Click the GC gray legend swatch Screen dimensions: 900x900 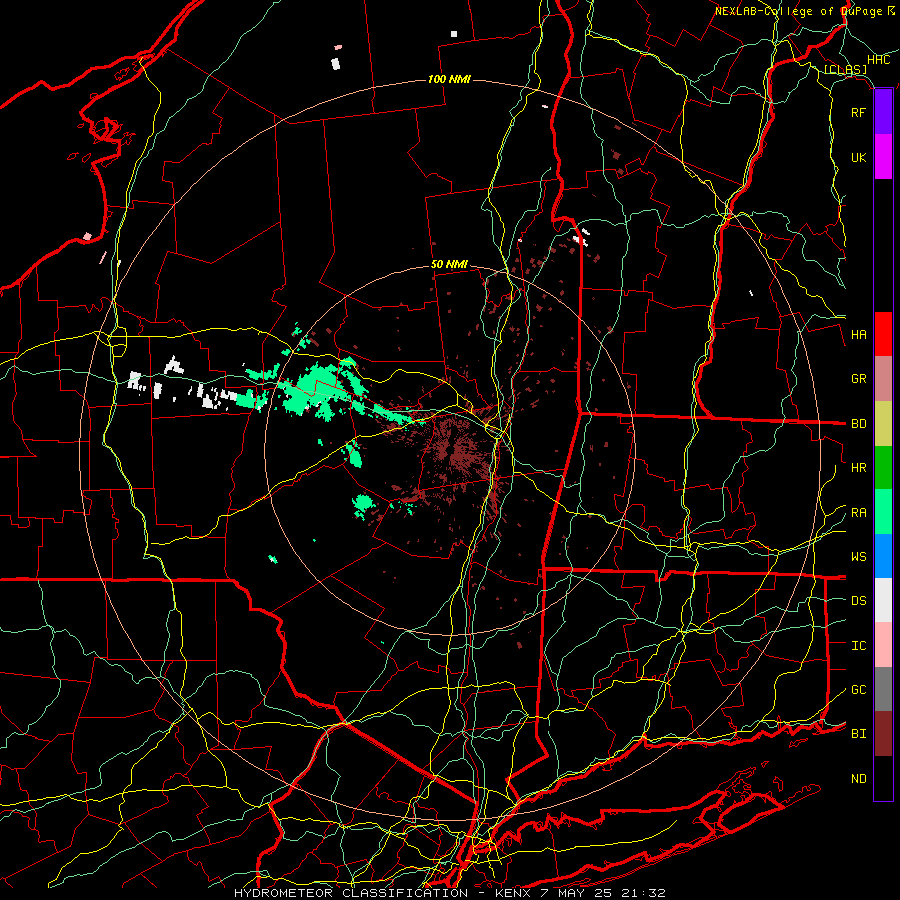(883, 689)
